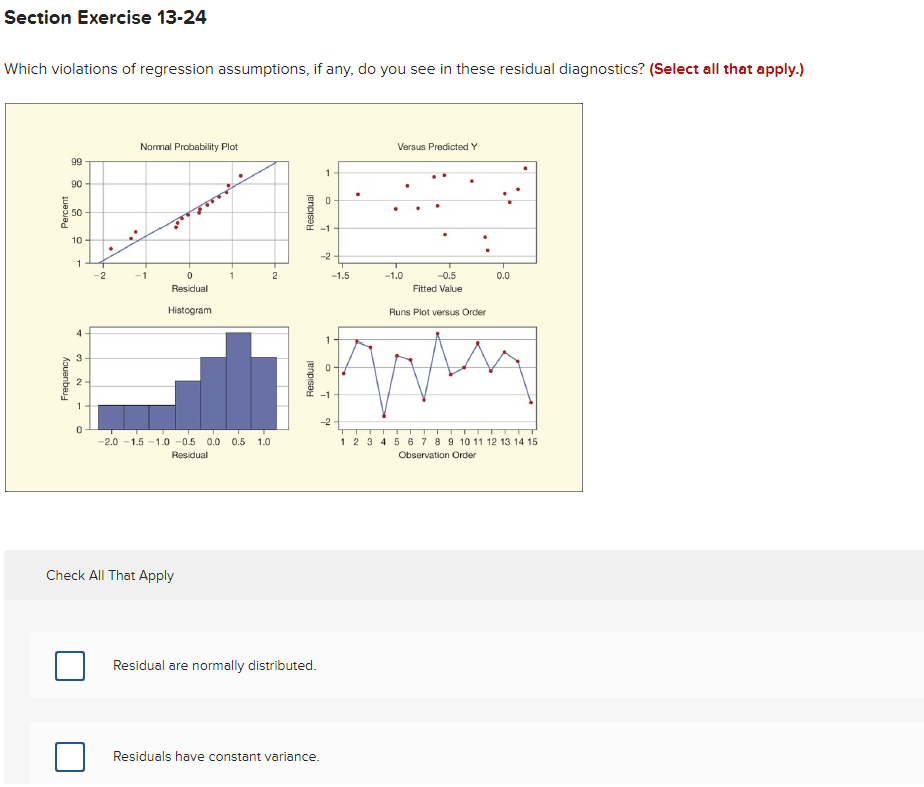Click the Histogram chart of residuals
This screenshot has width=924, height=787.
[189, 378]
